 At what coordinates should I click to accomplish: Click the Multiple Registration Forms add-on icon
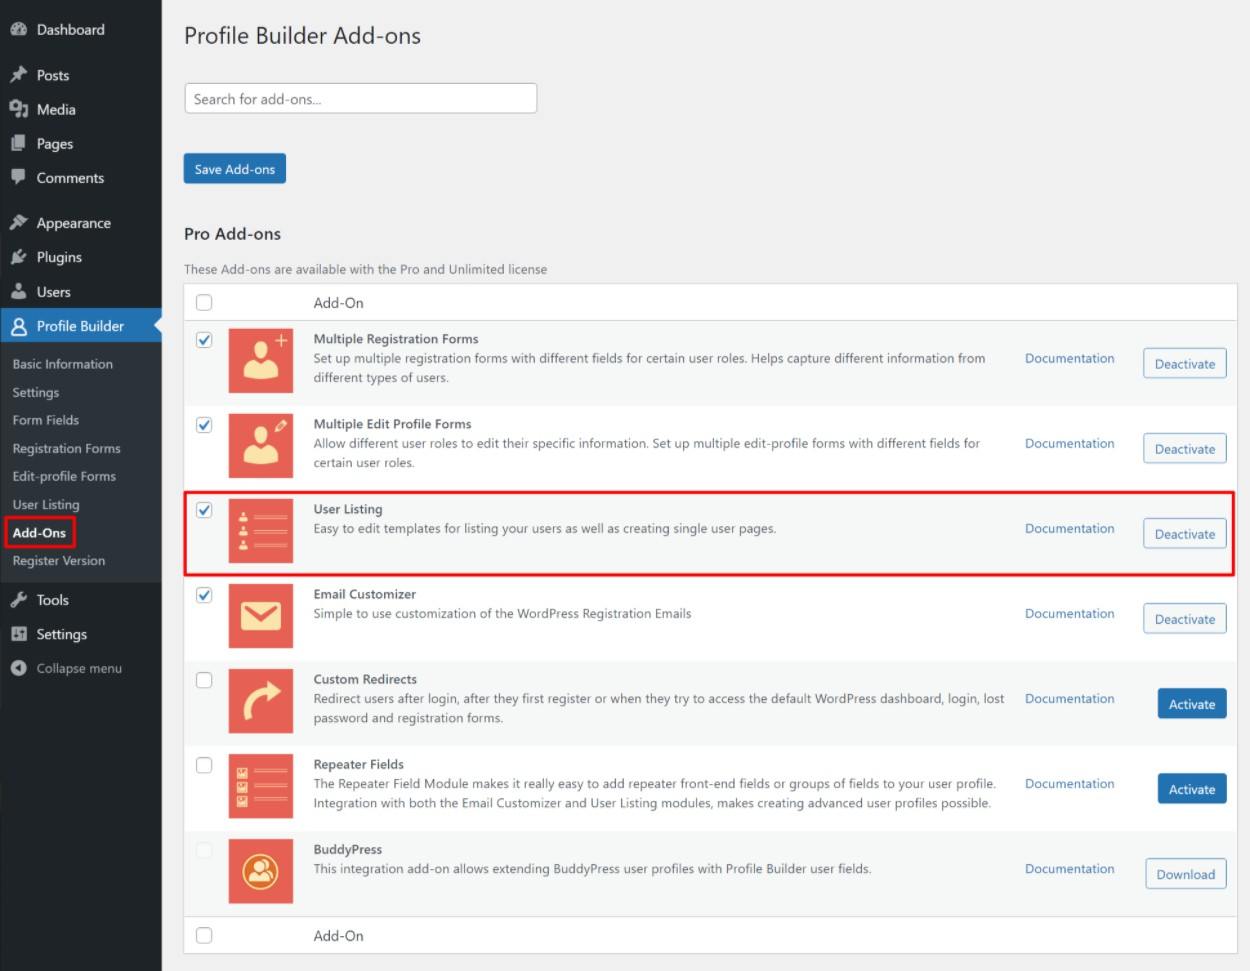(260, 360)
